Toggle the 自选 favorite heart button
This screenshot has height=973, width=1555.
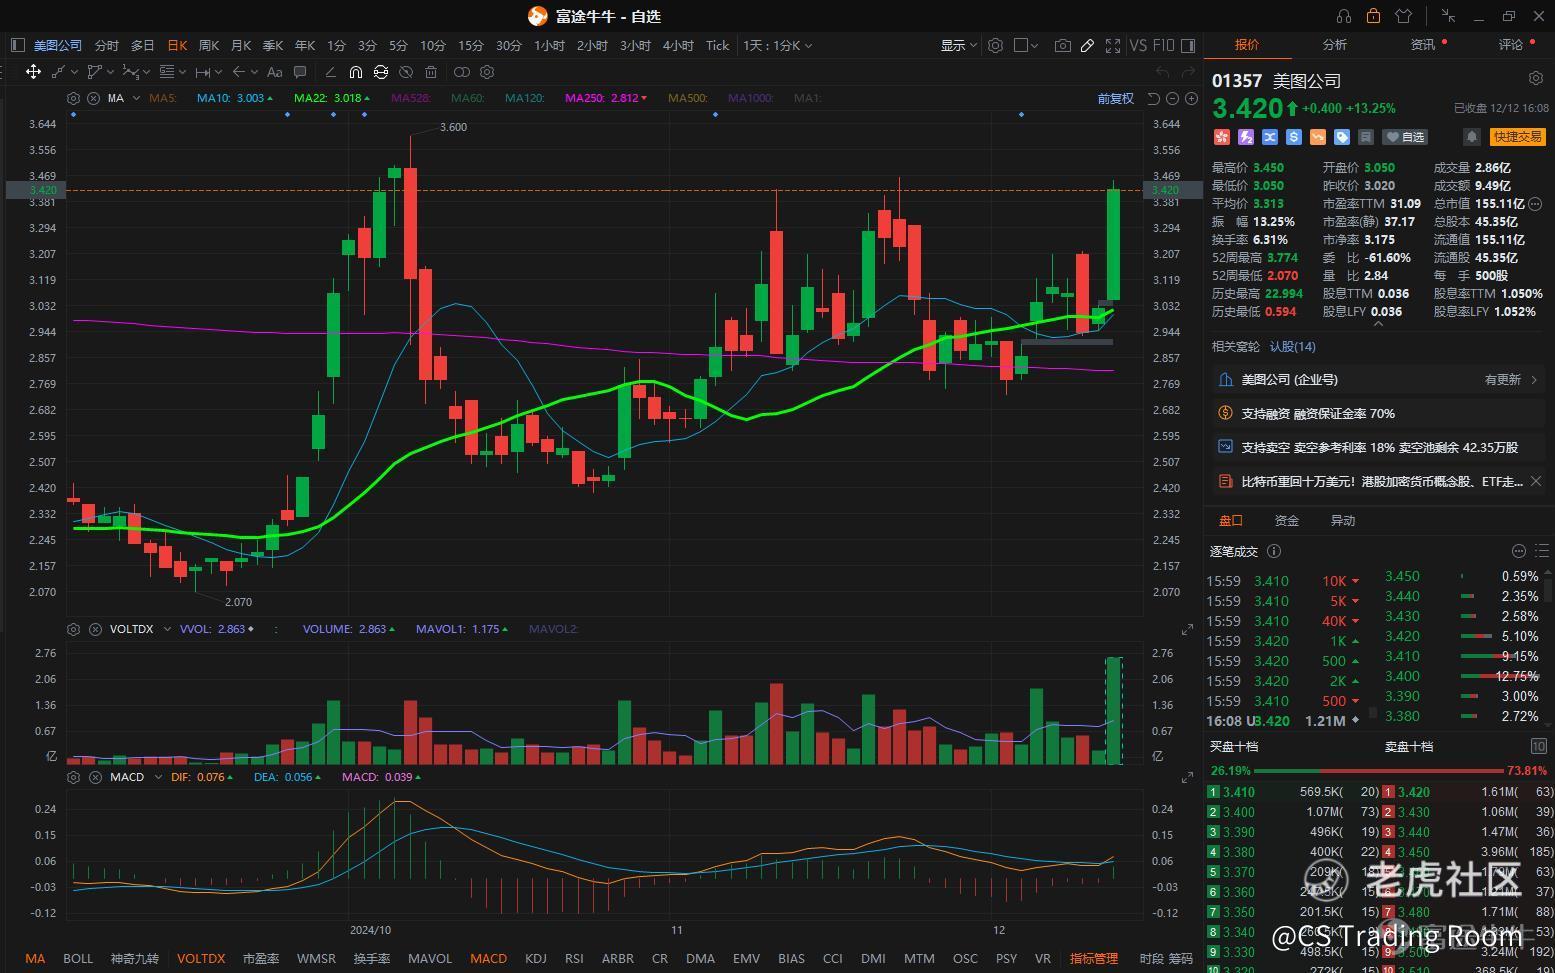(1406, 137)
